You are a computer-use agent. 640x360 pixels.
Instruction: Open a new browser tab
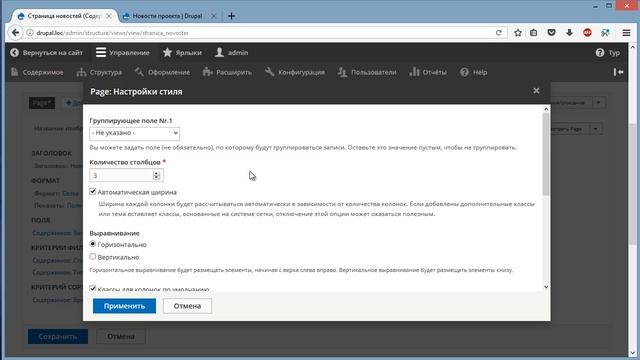(x=231, y=16)
